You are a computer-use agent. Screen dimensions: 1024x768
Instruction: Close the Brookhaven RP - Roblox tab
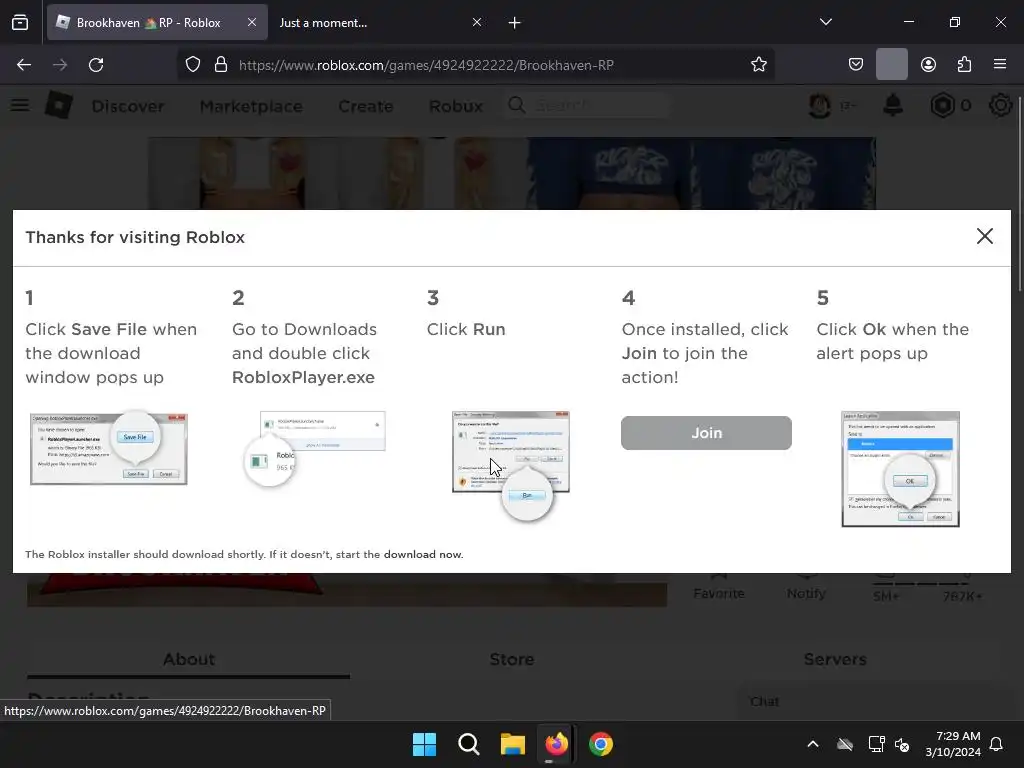(252, 22)
